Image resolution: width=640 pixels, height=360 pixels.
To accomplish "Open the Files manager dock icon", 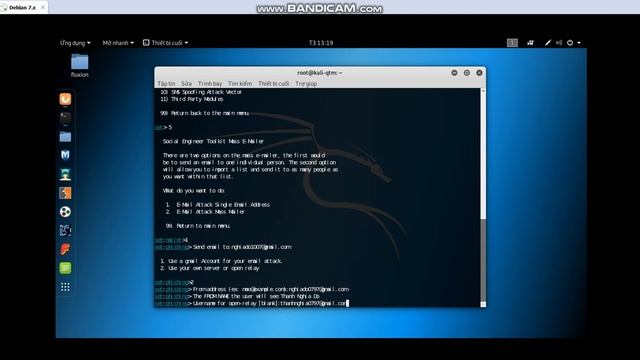I will 65,137.
